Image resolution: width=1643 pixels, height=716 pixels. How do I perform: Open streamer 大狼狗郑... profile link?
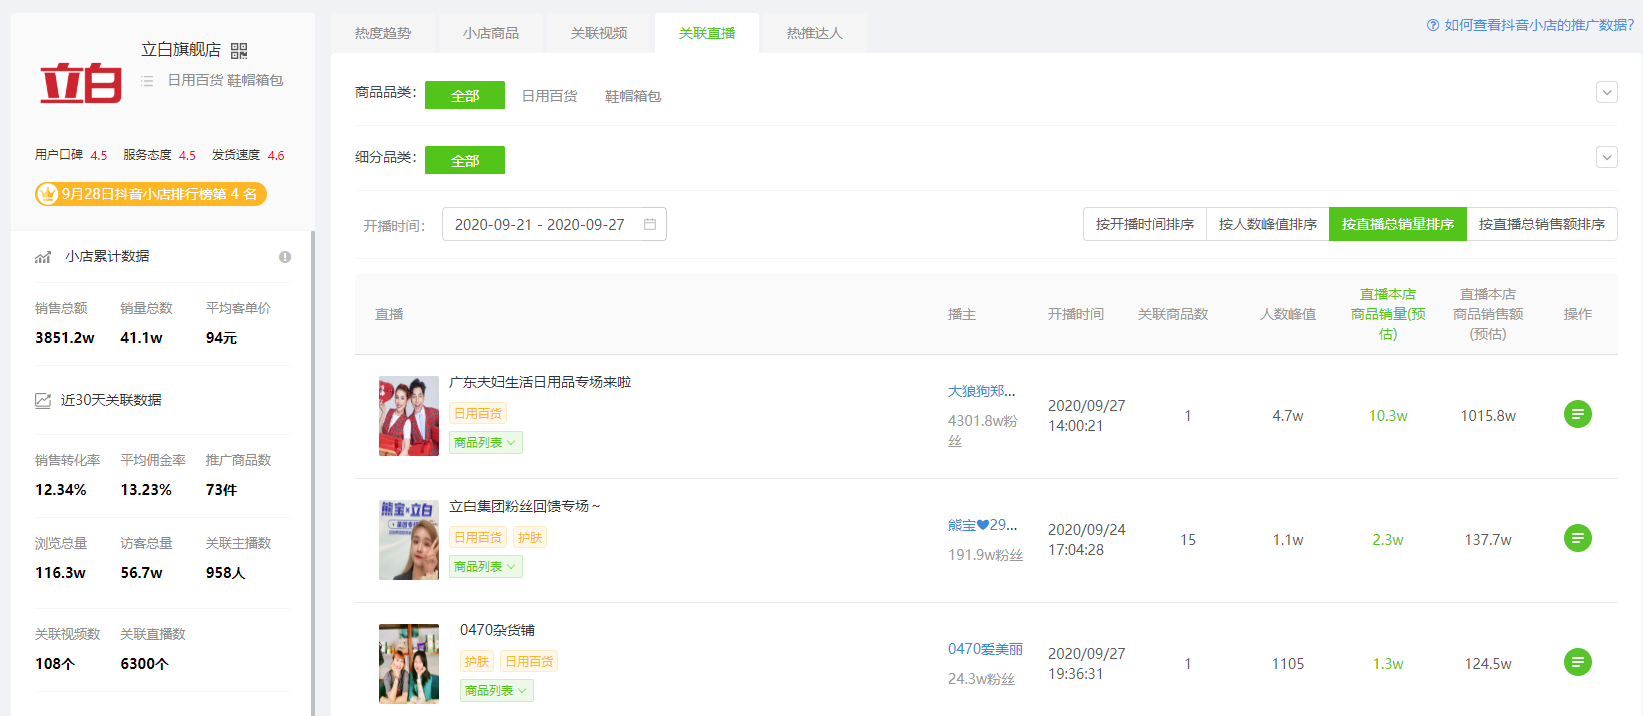coord(981,391)
